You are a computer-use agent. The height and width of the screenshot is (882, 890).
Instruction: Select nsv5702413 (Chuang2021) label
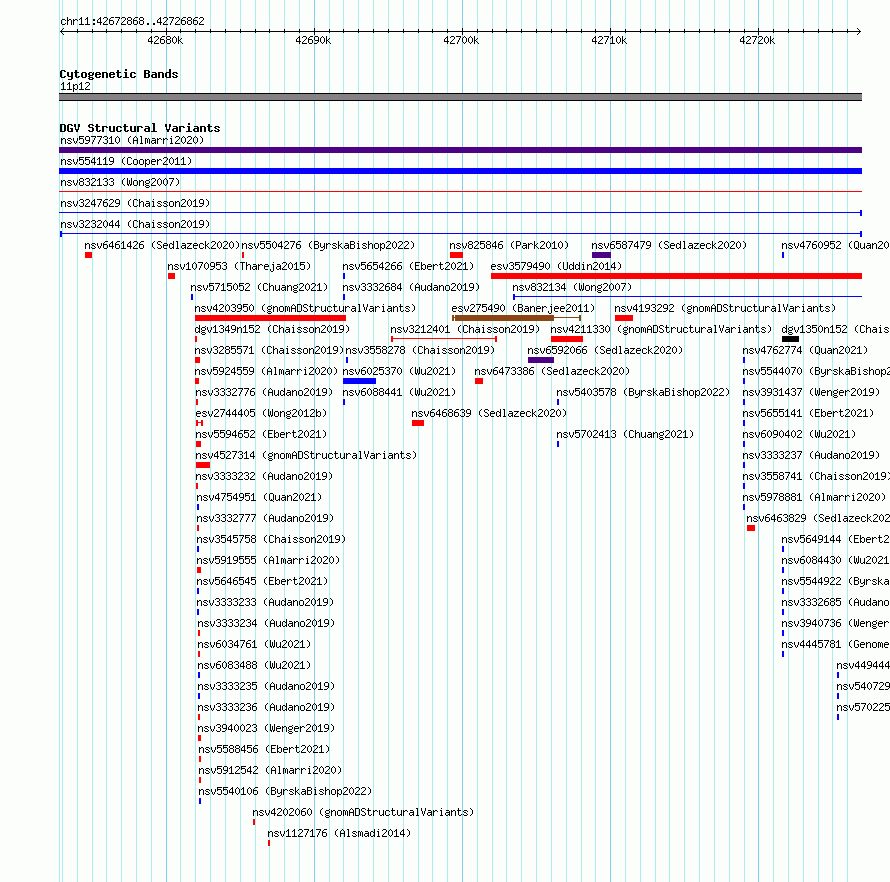625,434
